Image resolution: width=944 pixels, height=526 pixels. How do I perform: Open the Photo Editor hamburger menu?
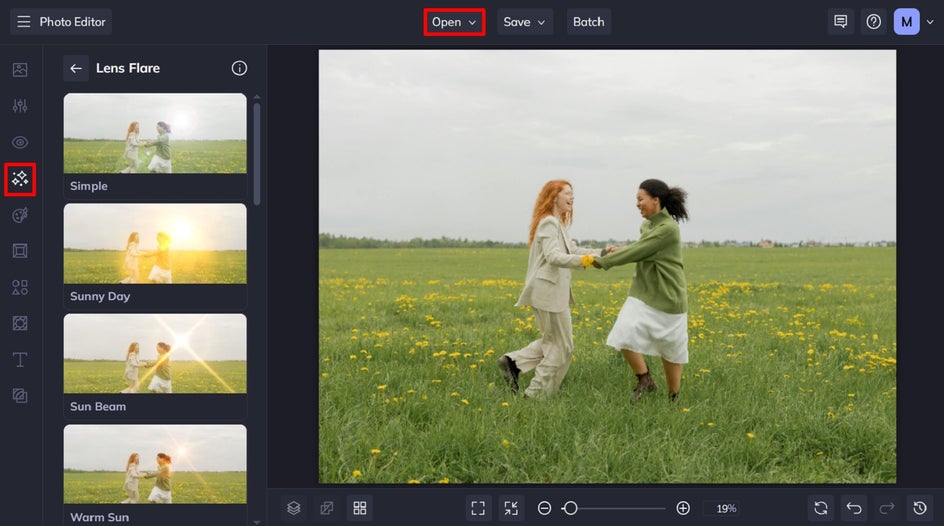point(24,22)
